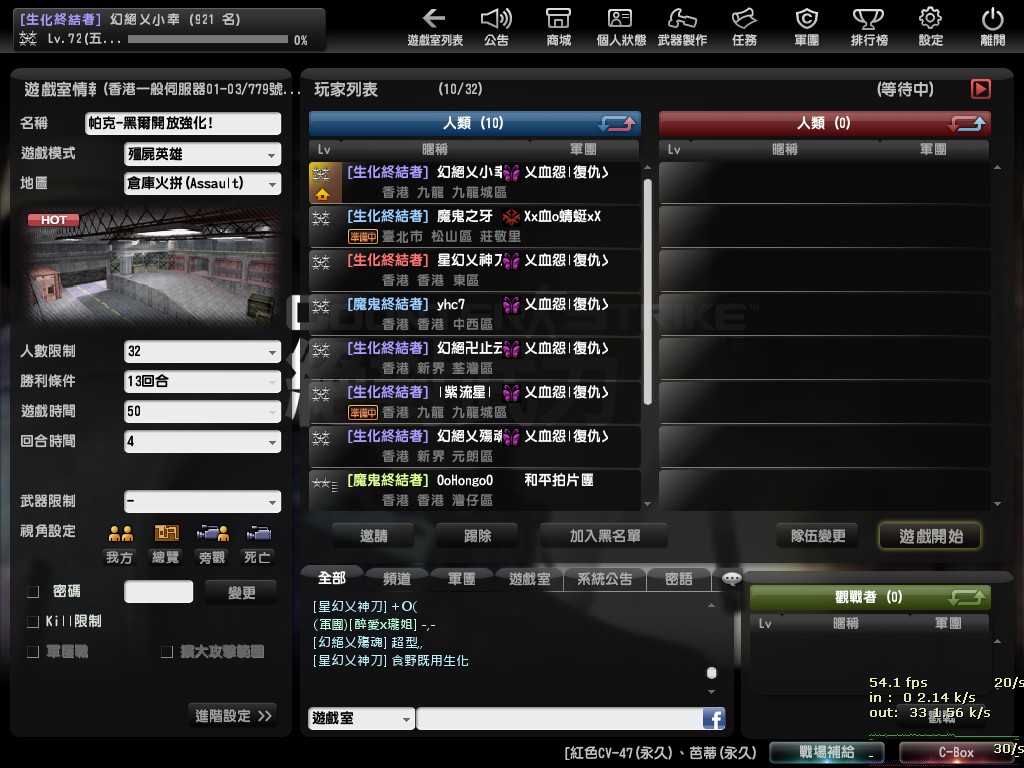This screenshot has width=1024, height=768.
Task: Open the 設定 settings gear icon
Action: [x=931, y=27]
